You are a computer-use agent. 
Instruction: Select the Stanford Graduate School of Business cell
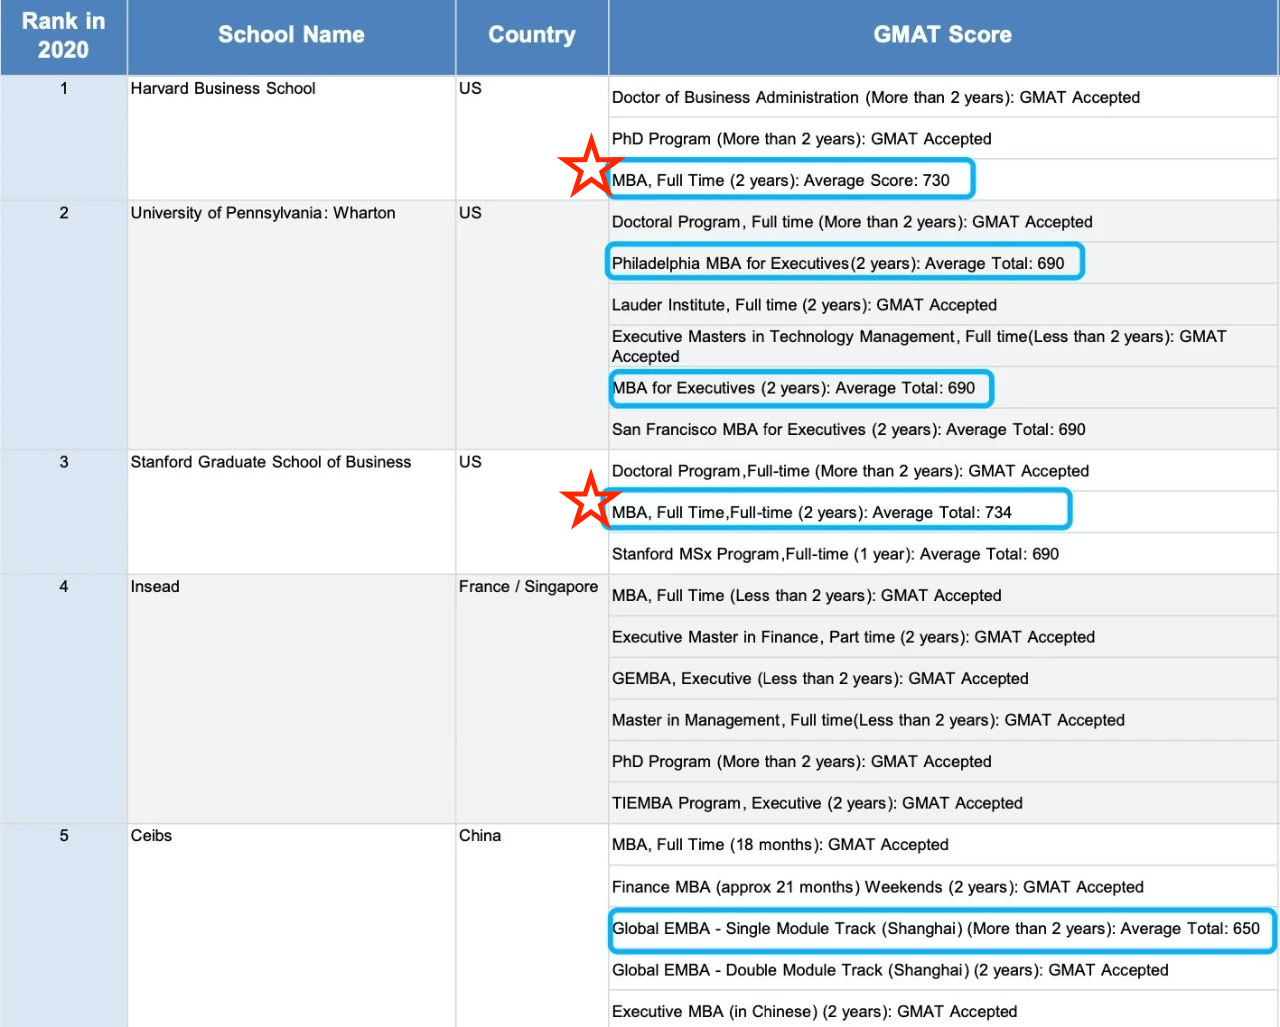click(271, 462)
